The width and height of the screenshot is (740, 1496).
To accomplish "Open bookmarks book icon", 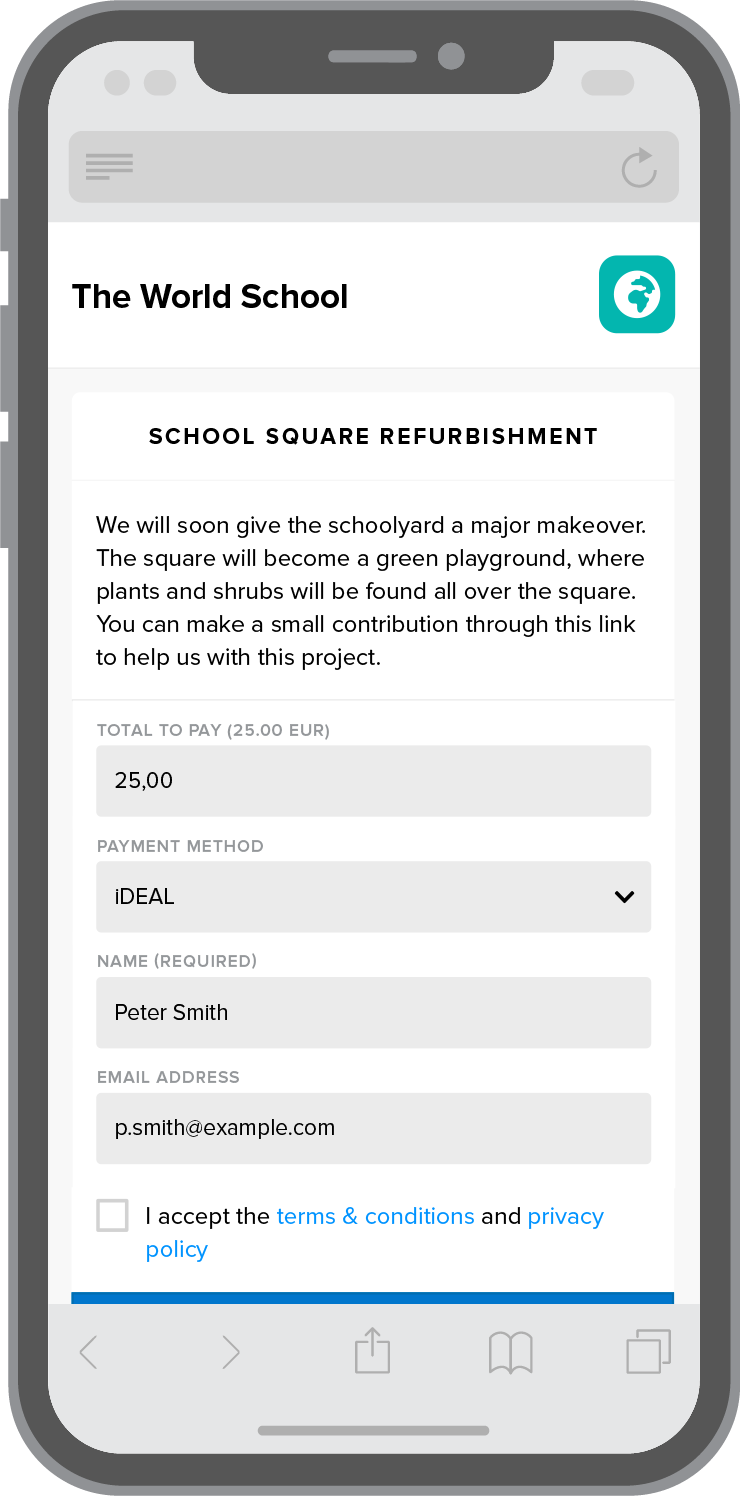I will coord(510,1352).
